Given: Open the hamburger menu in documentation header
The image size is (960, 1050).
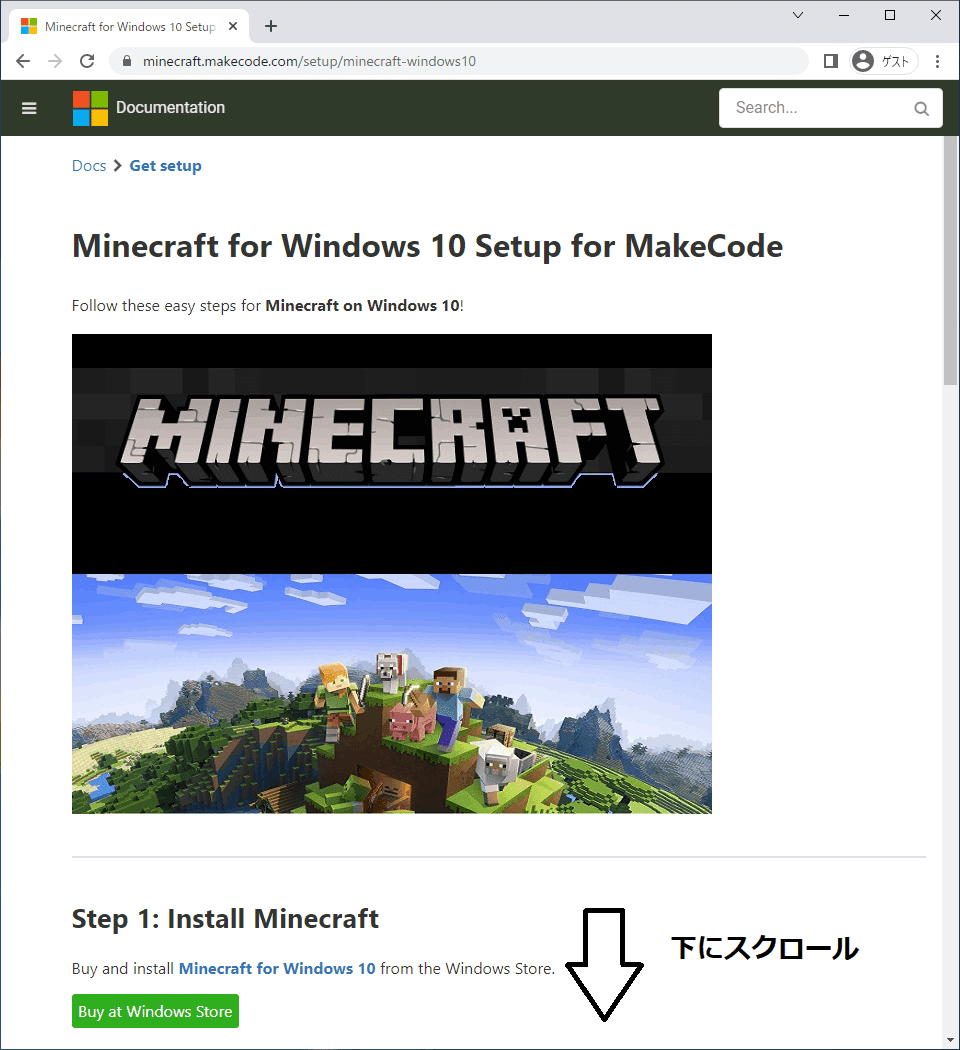Looking at the screenshot, I should point(29,108).
